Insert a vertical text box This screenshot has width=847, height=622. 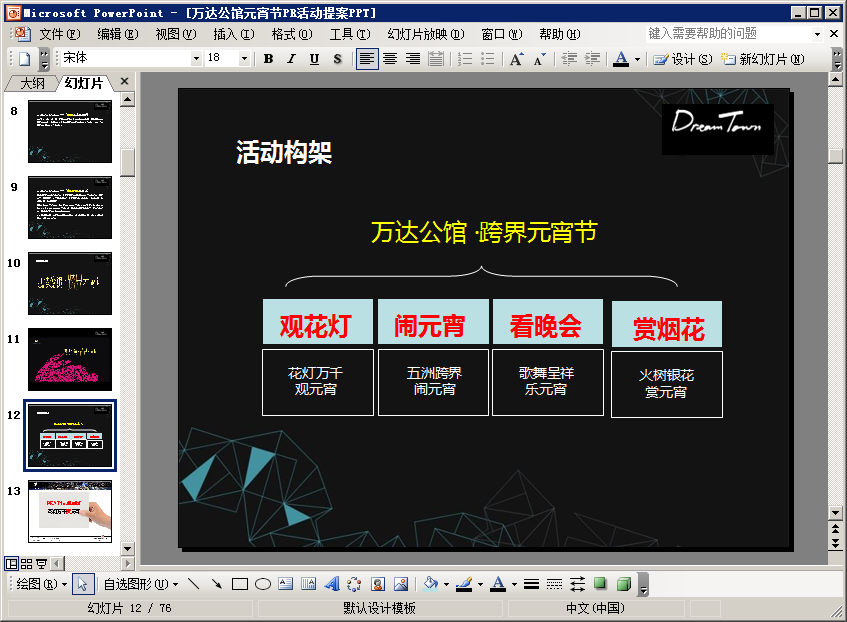308,584
